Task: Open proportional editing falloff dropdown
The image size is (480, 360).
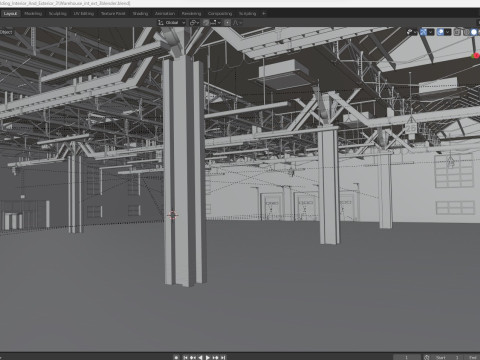Action: pos(237,23)
